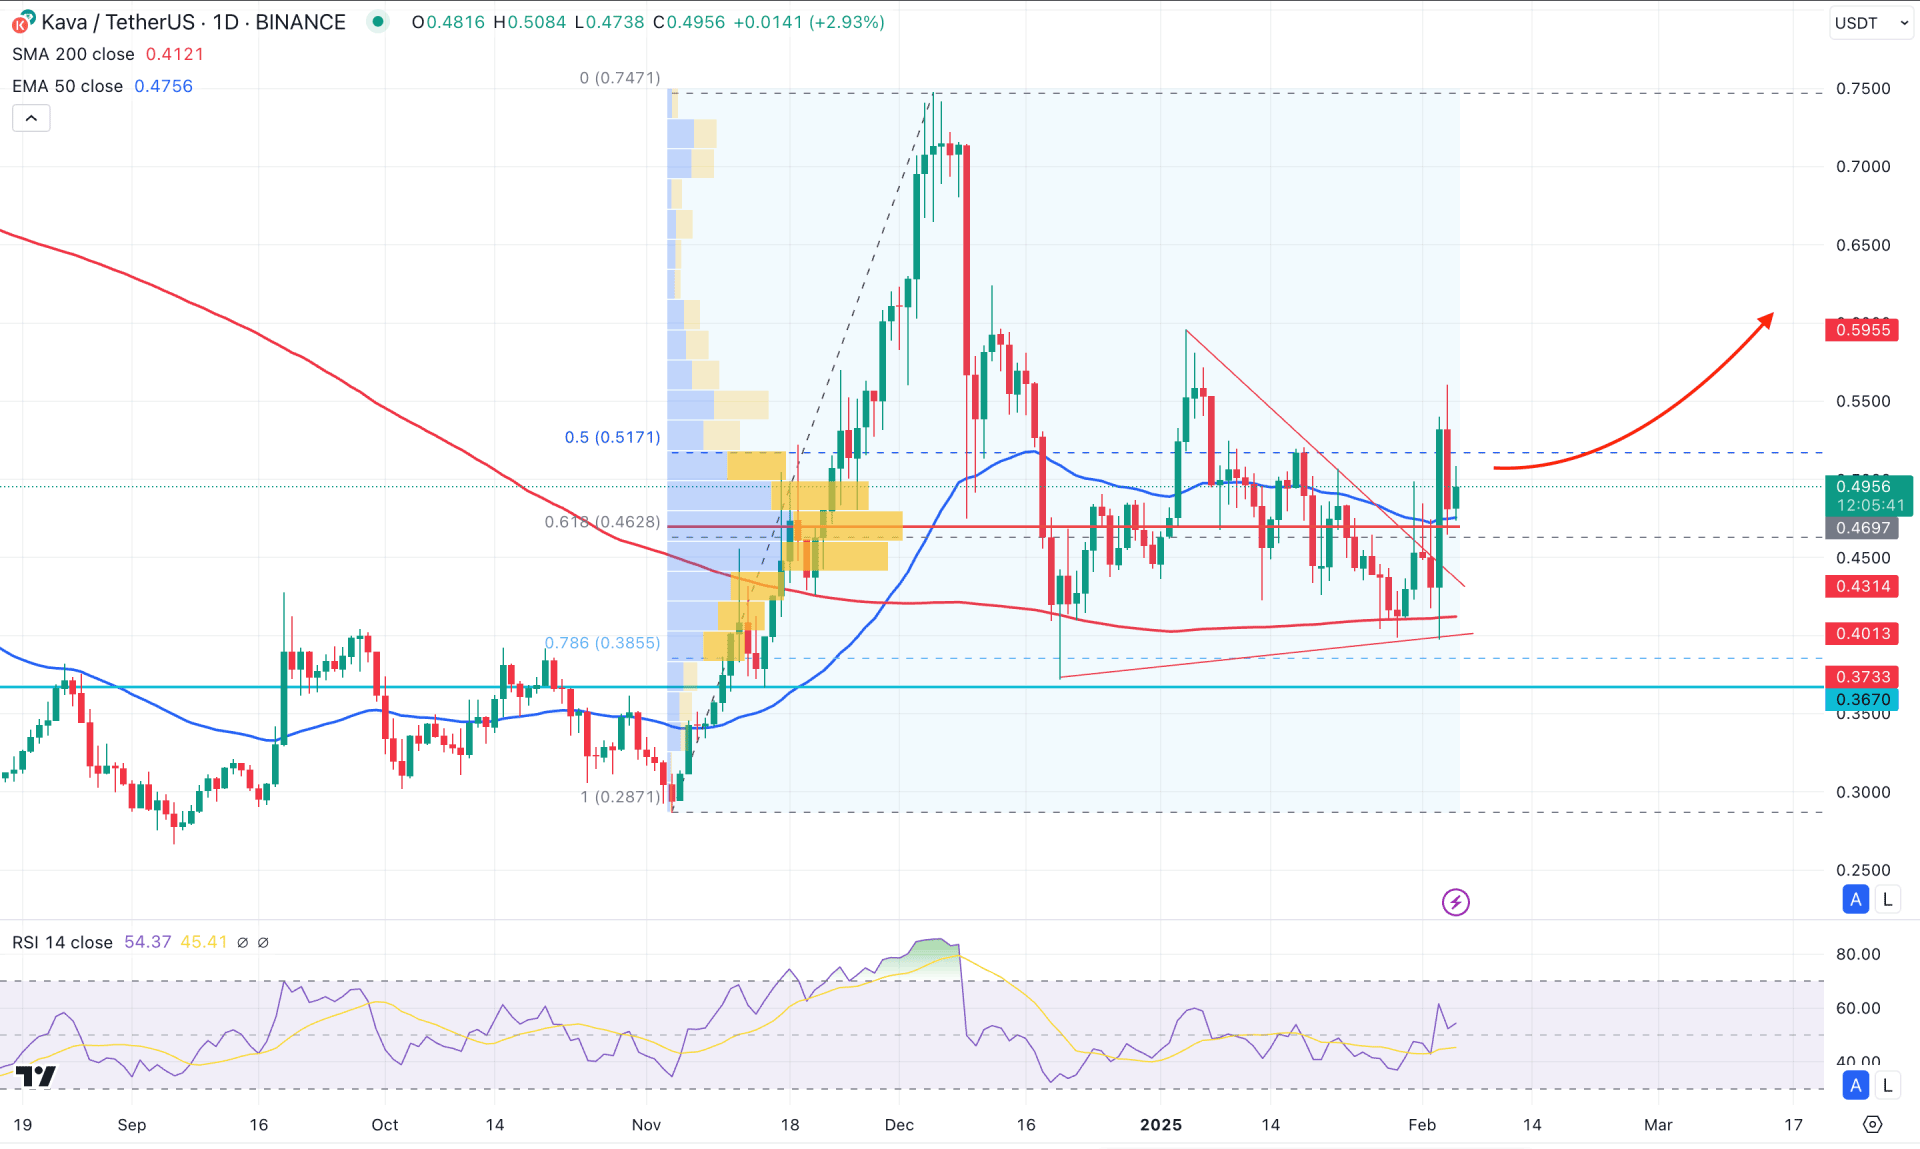Viewport: 1920px width, 1149px height.
Task: Click the 0.4697 gray price label
Action: point(1862,527)
